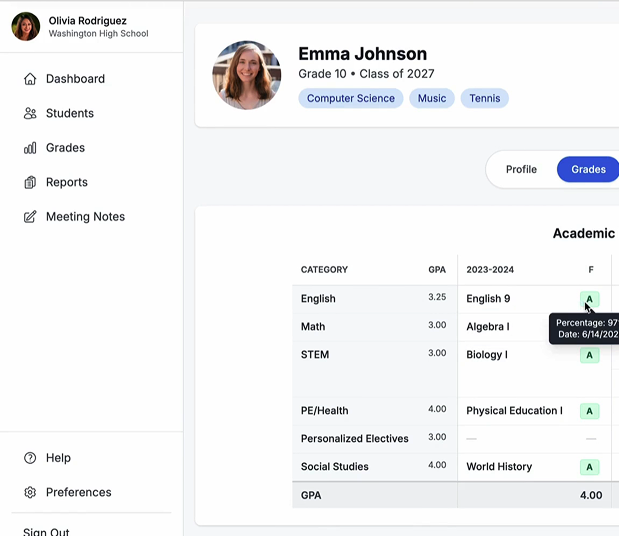Click the Preferences gear icon
This screenshot has width=619, height=536.
30,492
